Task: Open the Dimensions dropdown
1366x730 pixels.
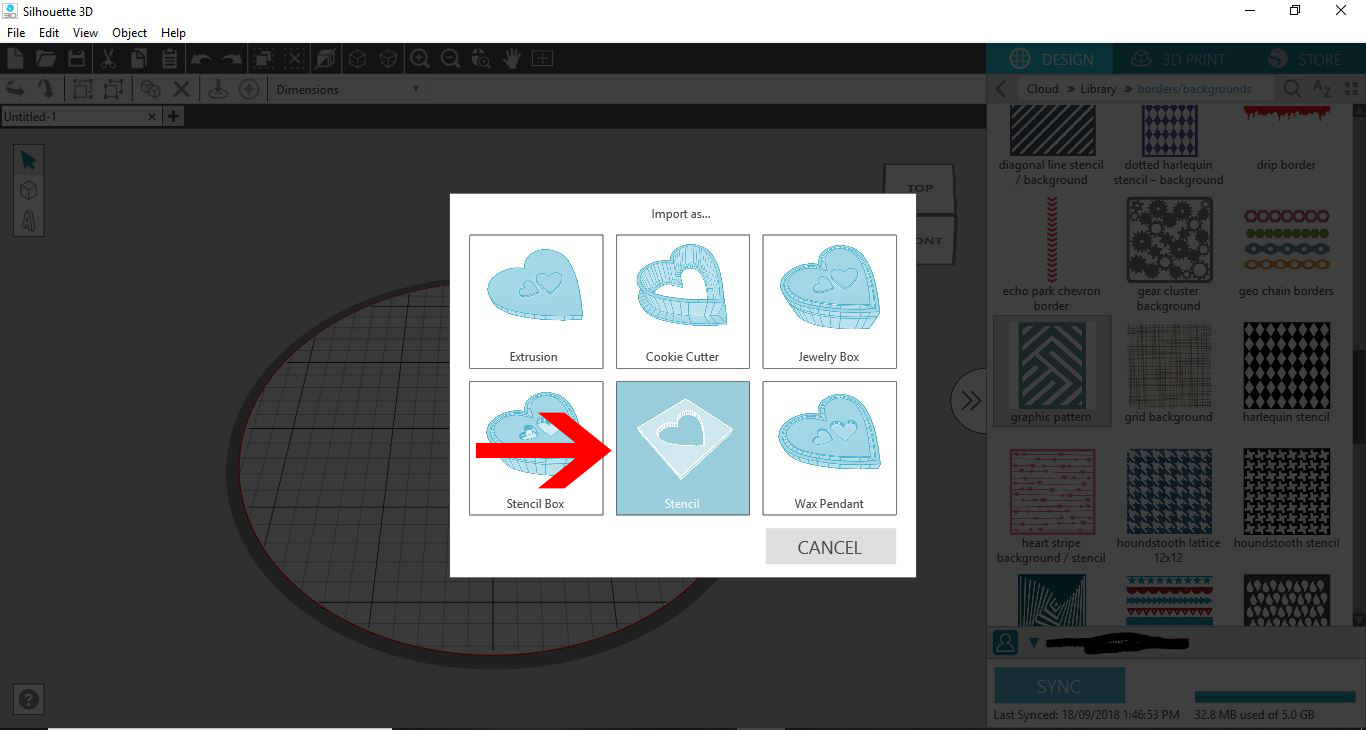Action: [x=348, y=89]
